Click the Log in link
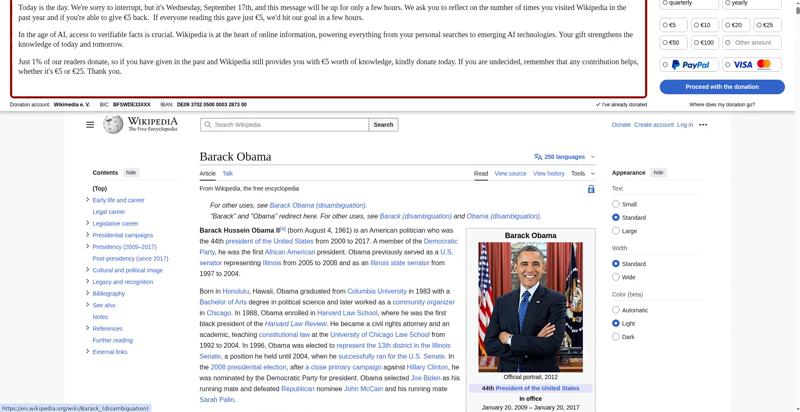The height and width of the screenshot is (412, 800). tap(685, 125)
